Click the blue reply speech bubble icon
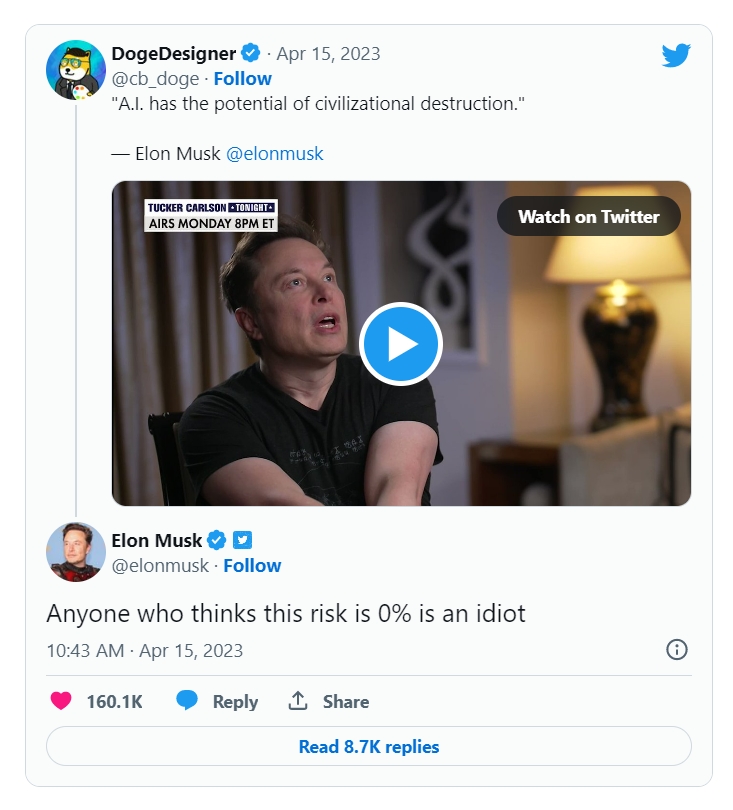This screenshot has height=810, width=733. click(x=187, y=701)
